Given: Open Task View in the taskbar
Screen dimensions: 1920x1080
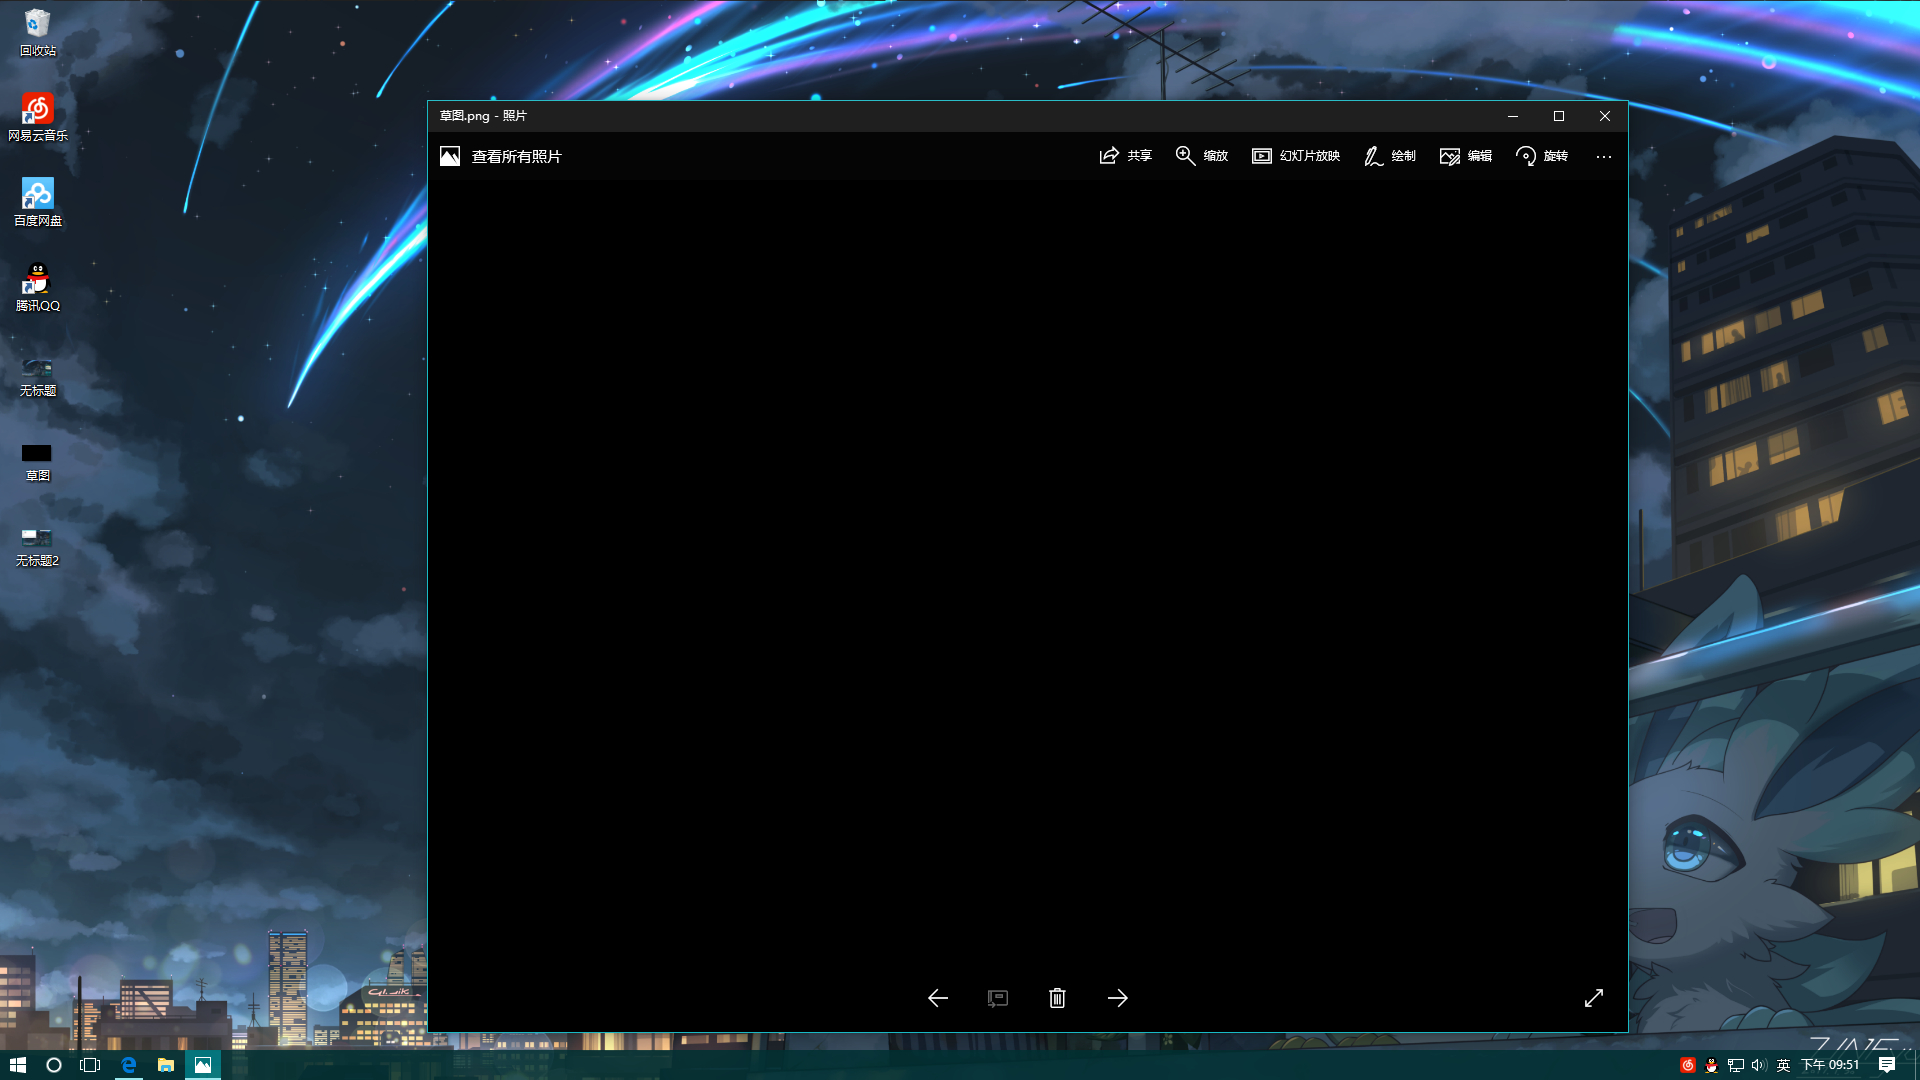Looking at the screenshot, I should (90, 1065).
